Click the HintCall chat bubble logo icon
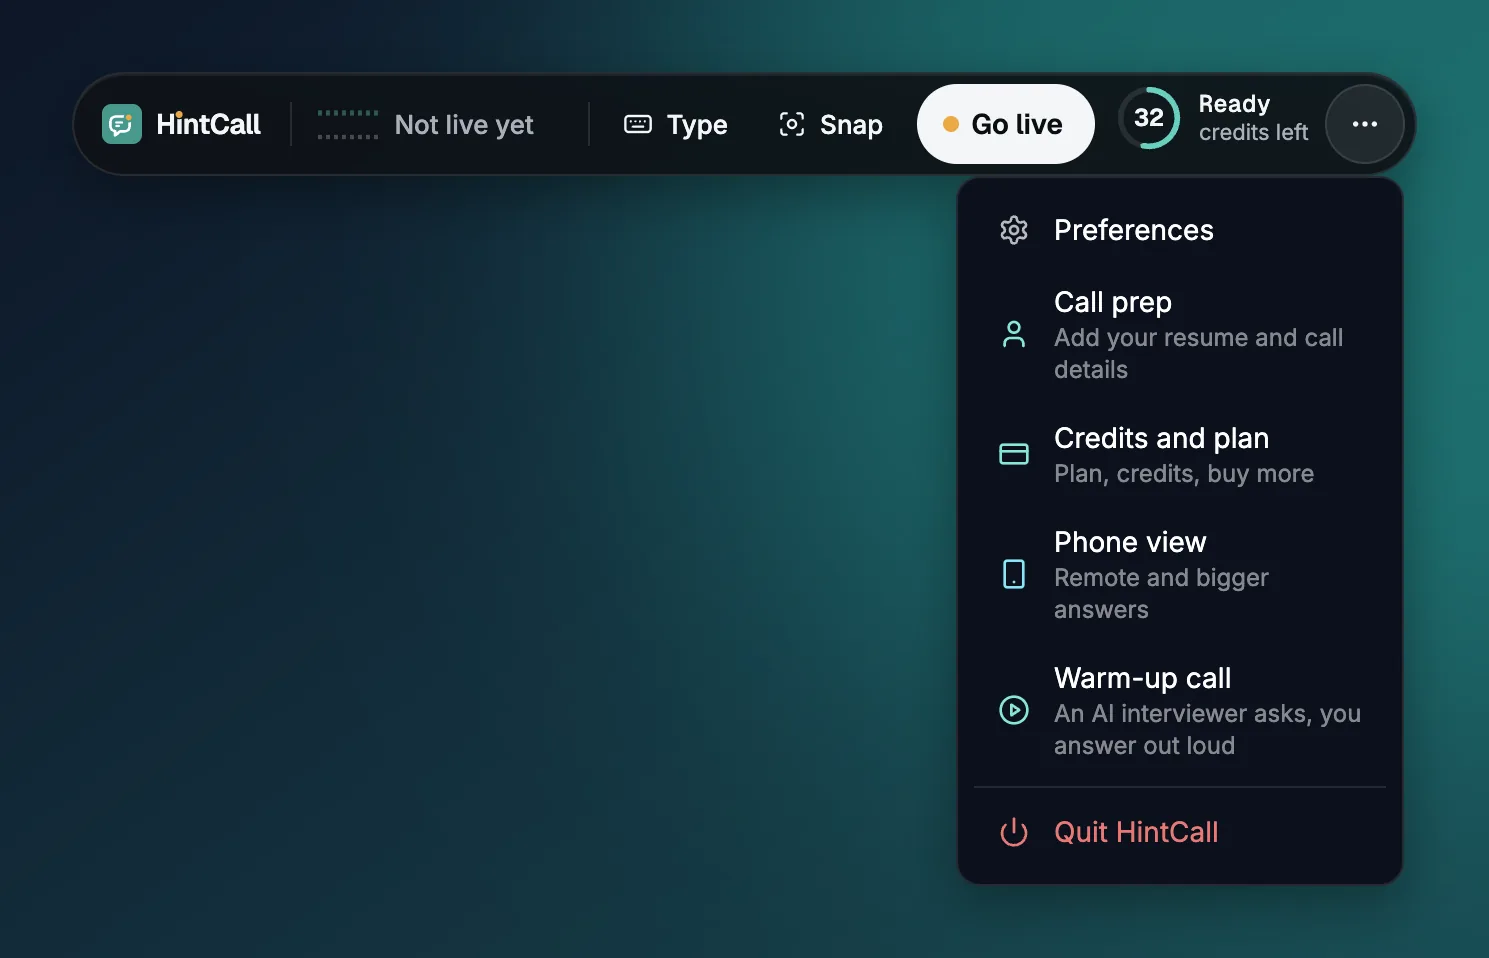Viewport: 1489px width, 958px height. 122,124
